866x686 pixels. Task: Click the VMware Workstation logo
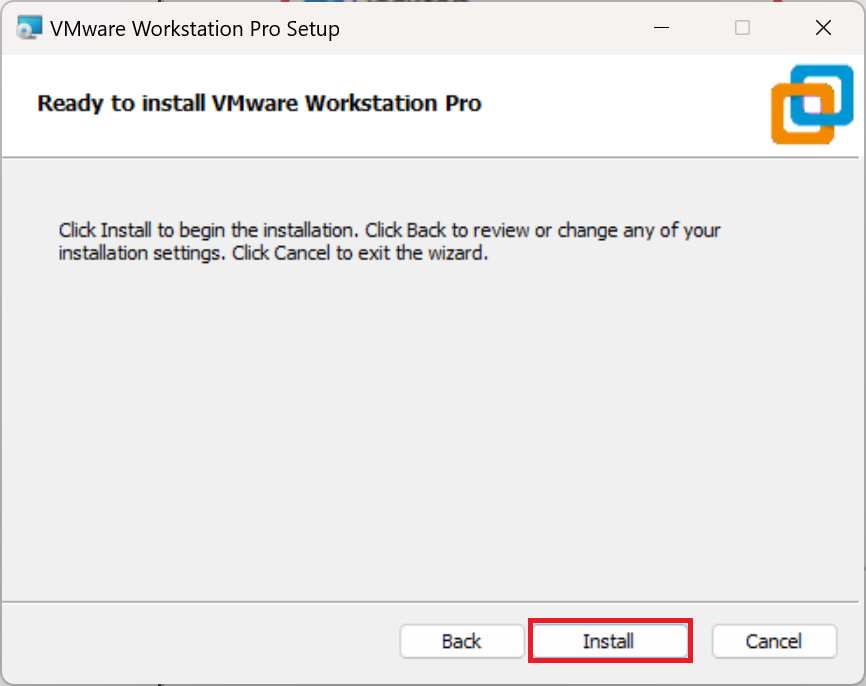pos(812,104)
